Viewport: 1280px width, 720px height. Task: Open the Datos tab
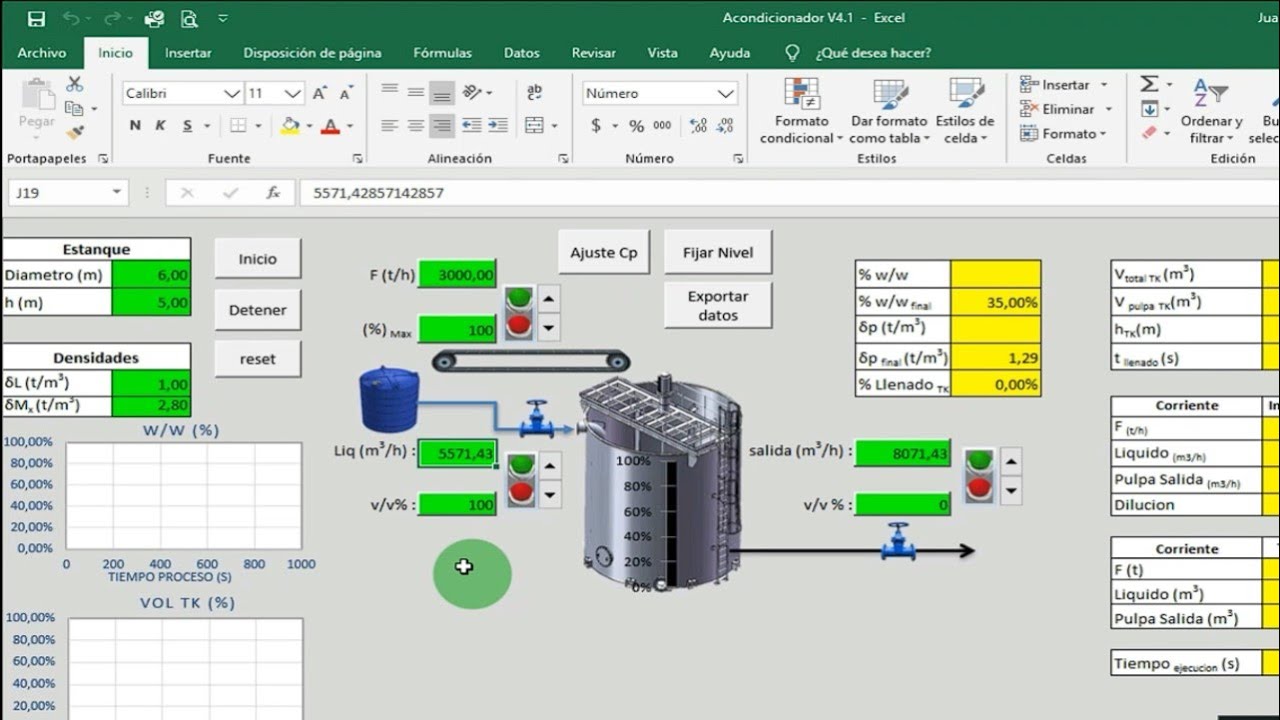(521, 53)
